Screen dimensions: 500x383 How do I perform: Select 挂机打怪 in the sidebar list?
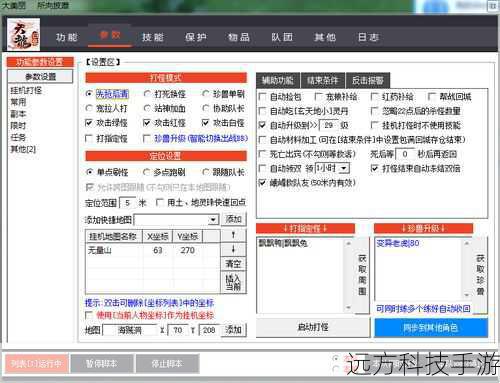click(26, 90)
